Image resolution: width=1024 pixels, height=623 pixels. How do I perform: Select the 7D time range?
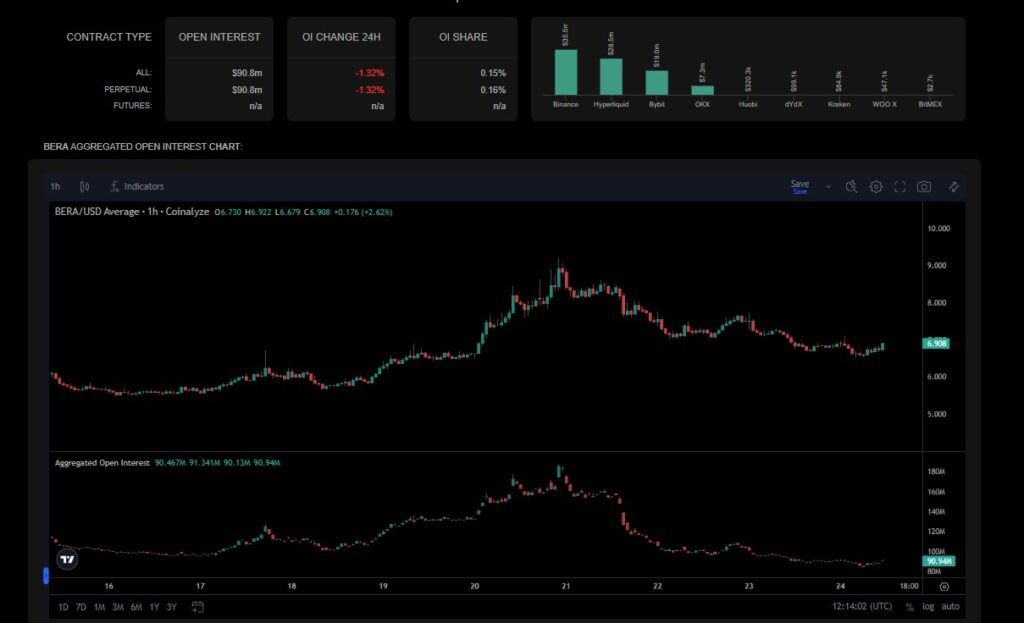tap(81, 607)
